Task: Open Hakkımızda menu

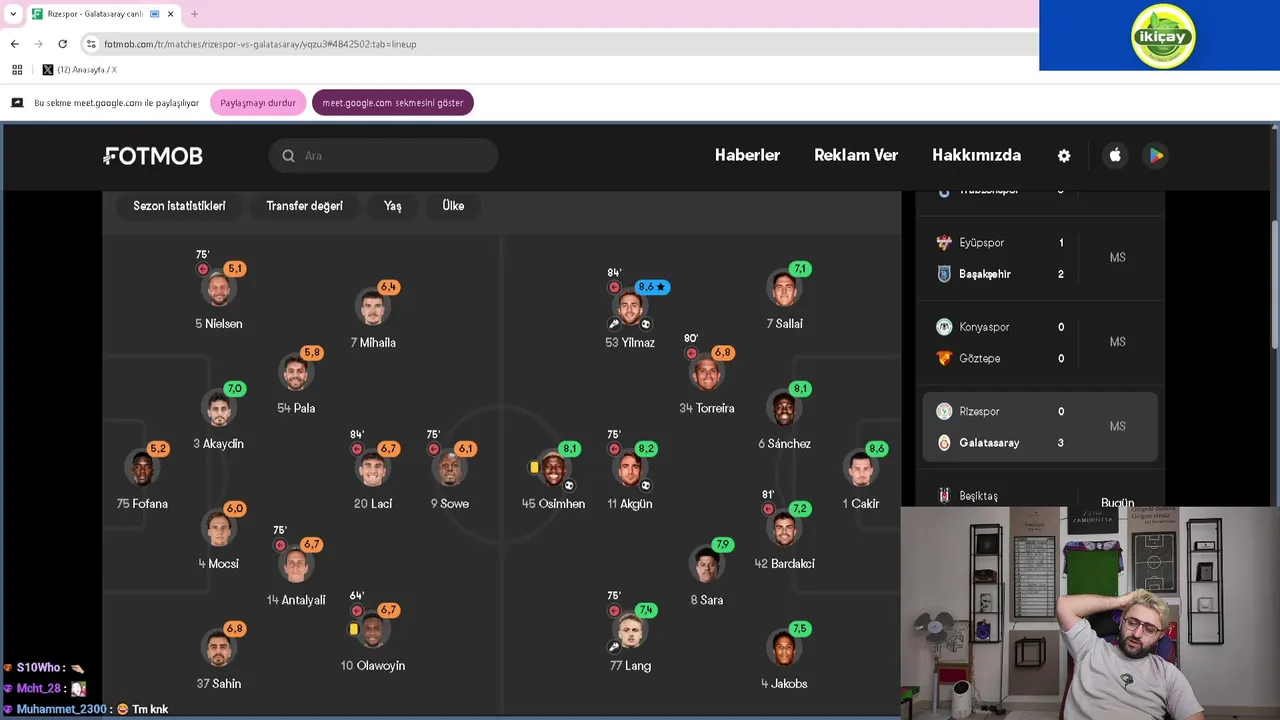Action: tap(976, 155)
